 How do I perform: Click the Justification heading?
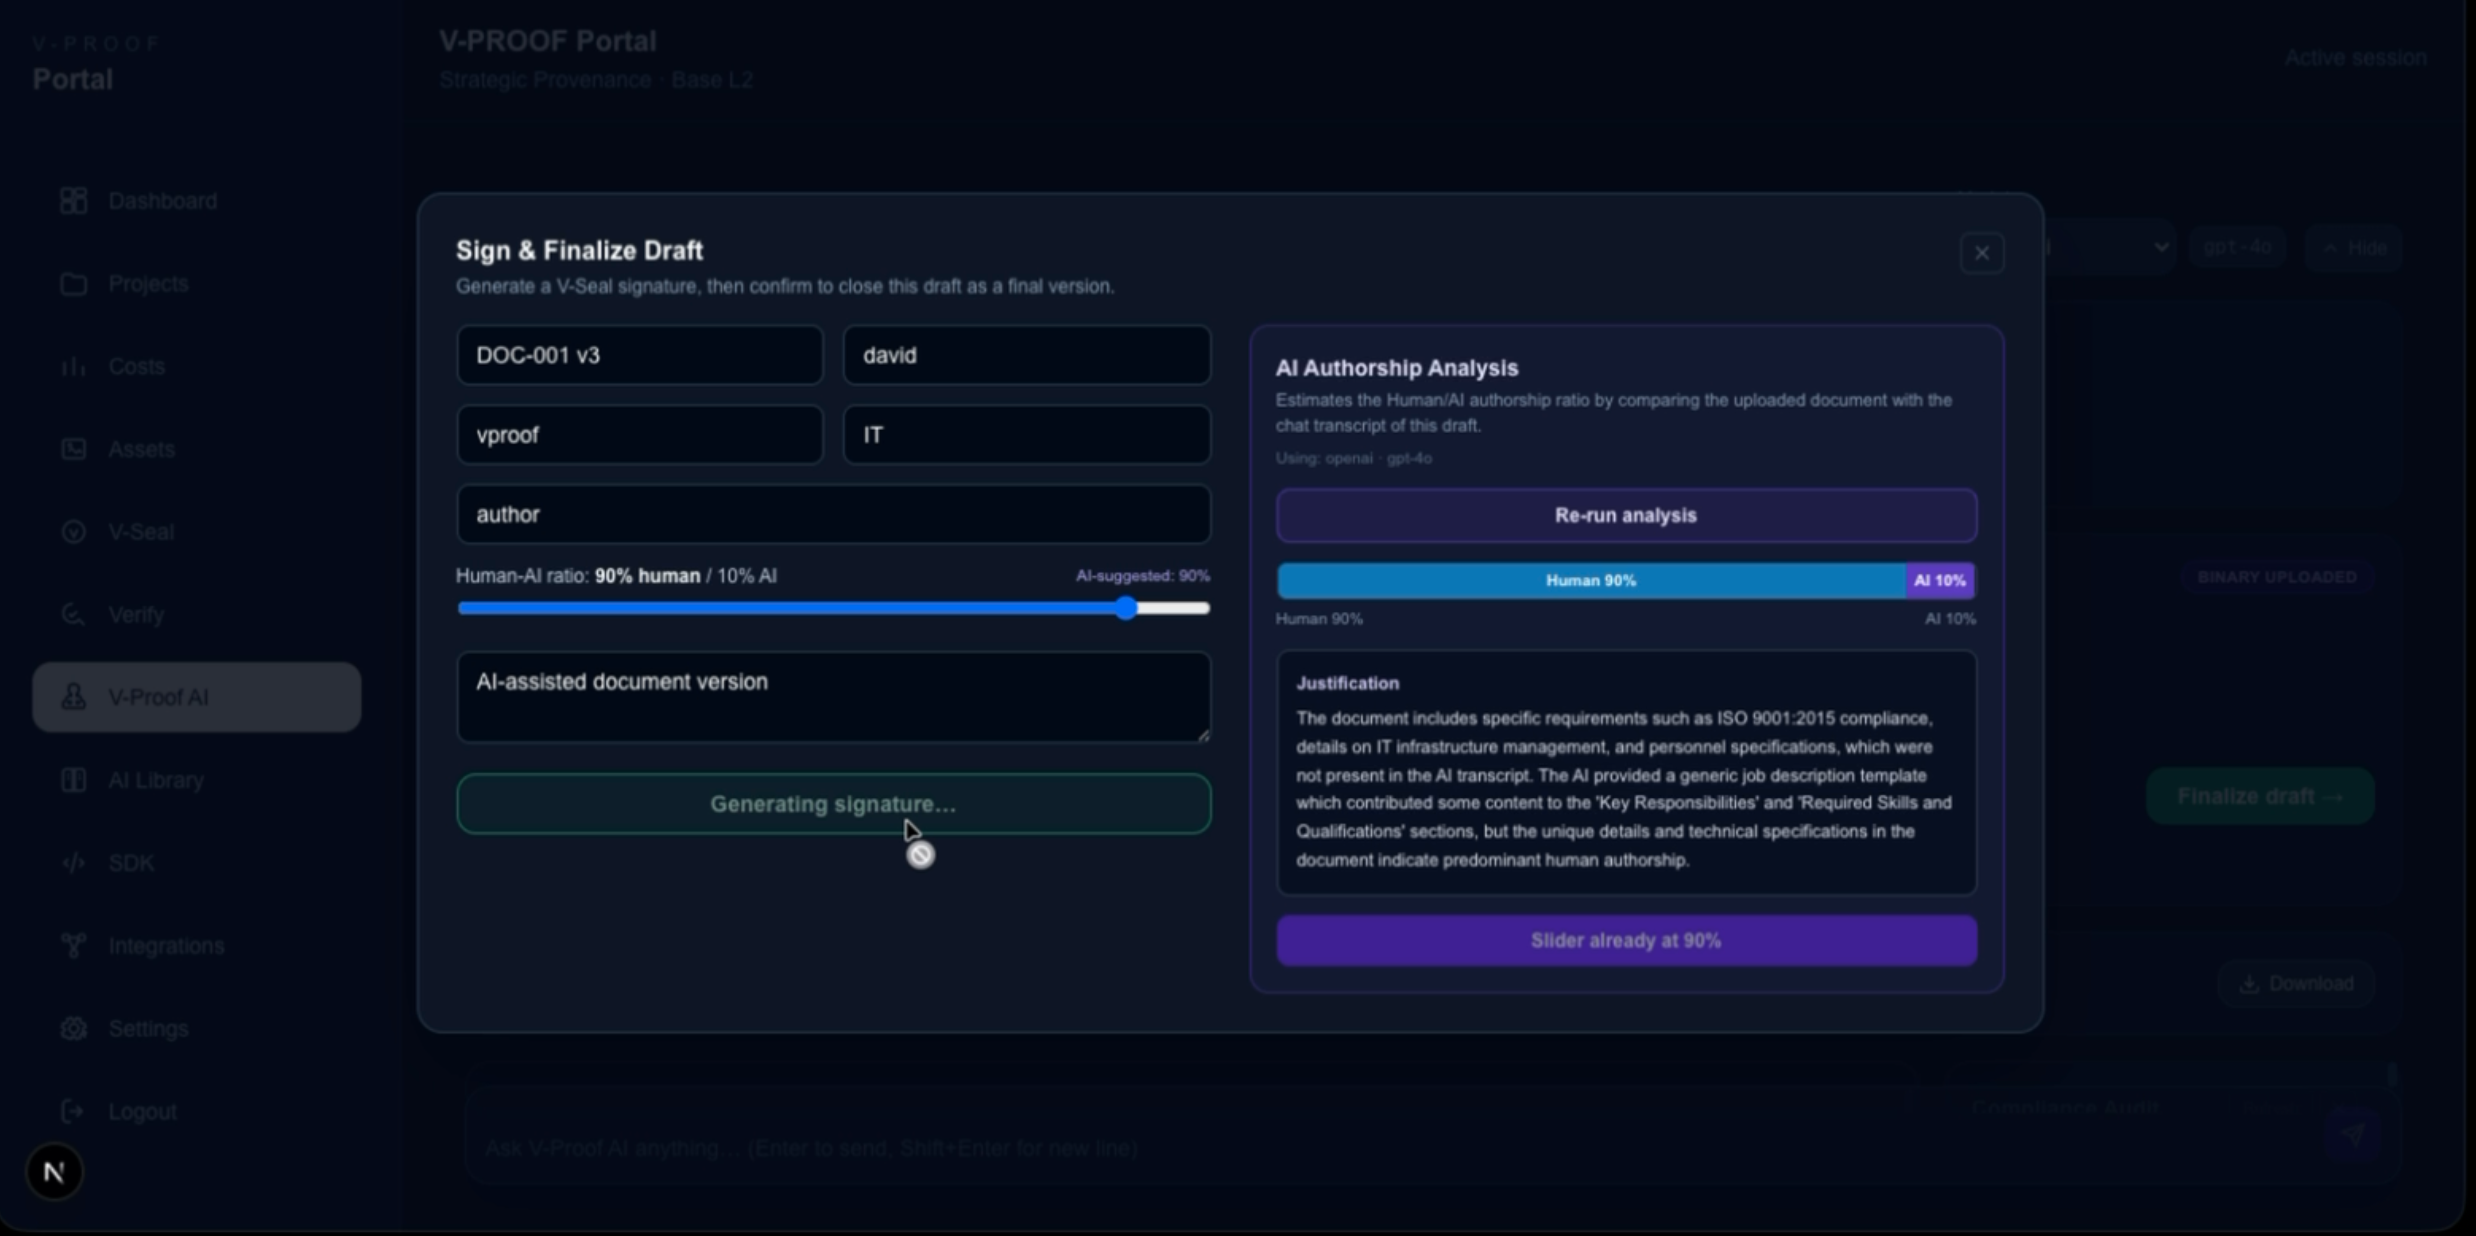pos(1347,683)
